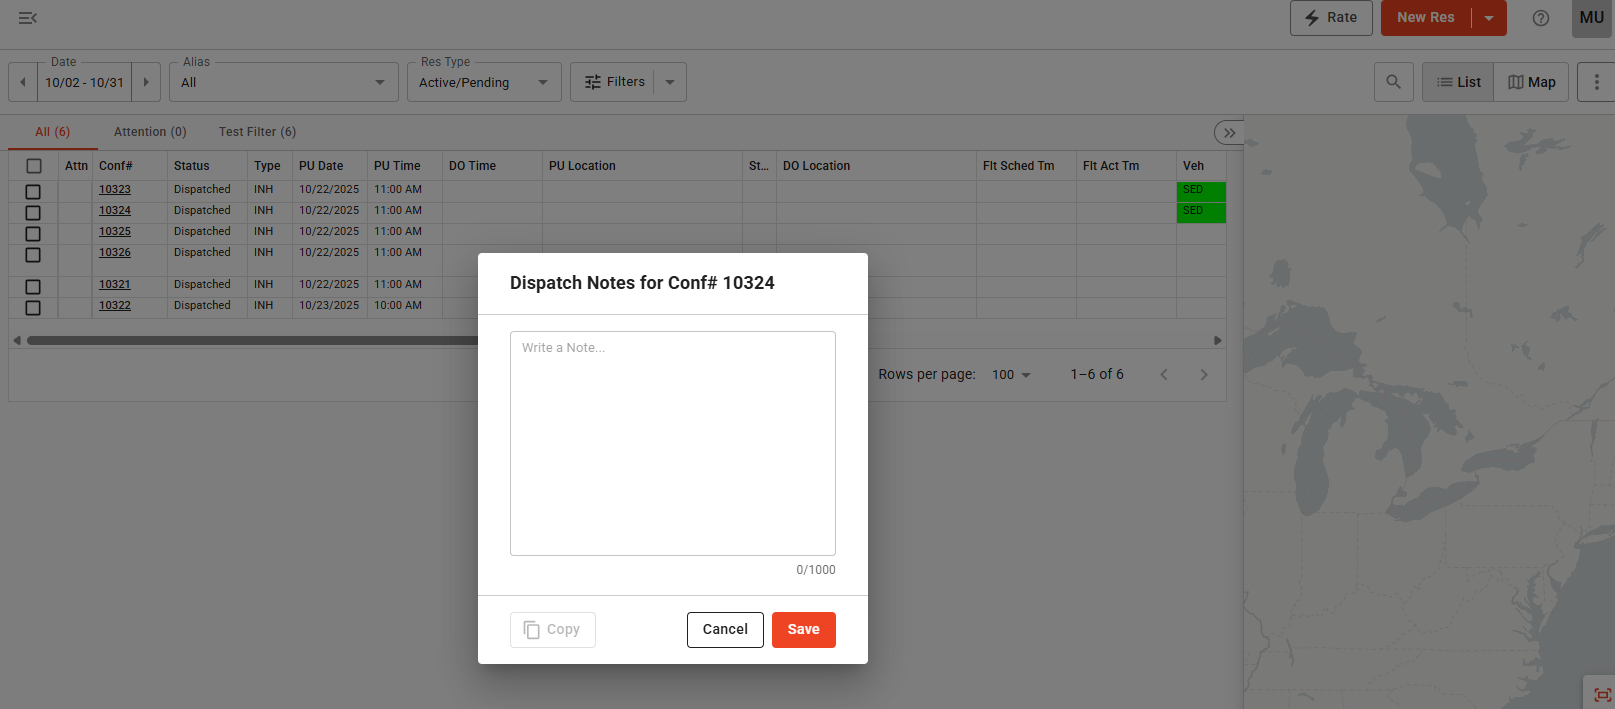Viewport: 1615px width, 709px height.
Task: Collapse the map panel with double chevron
Action: [1229, 133]
